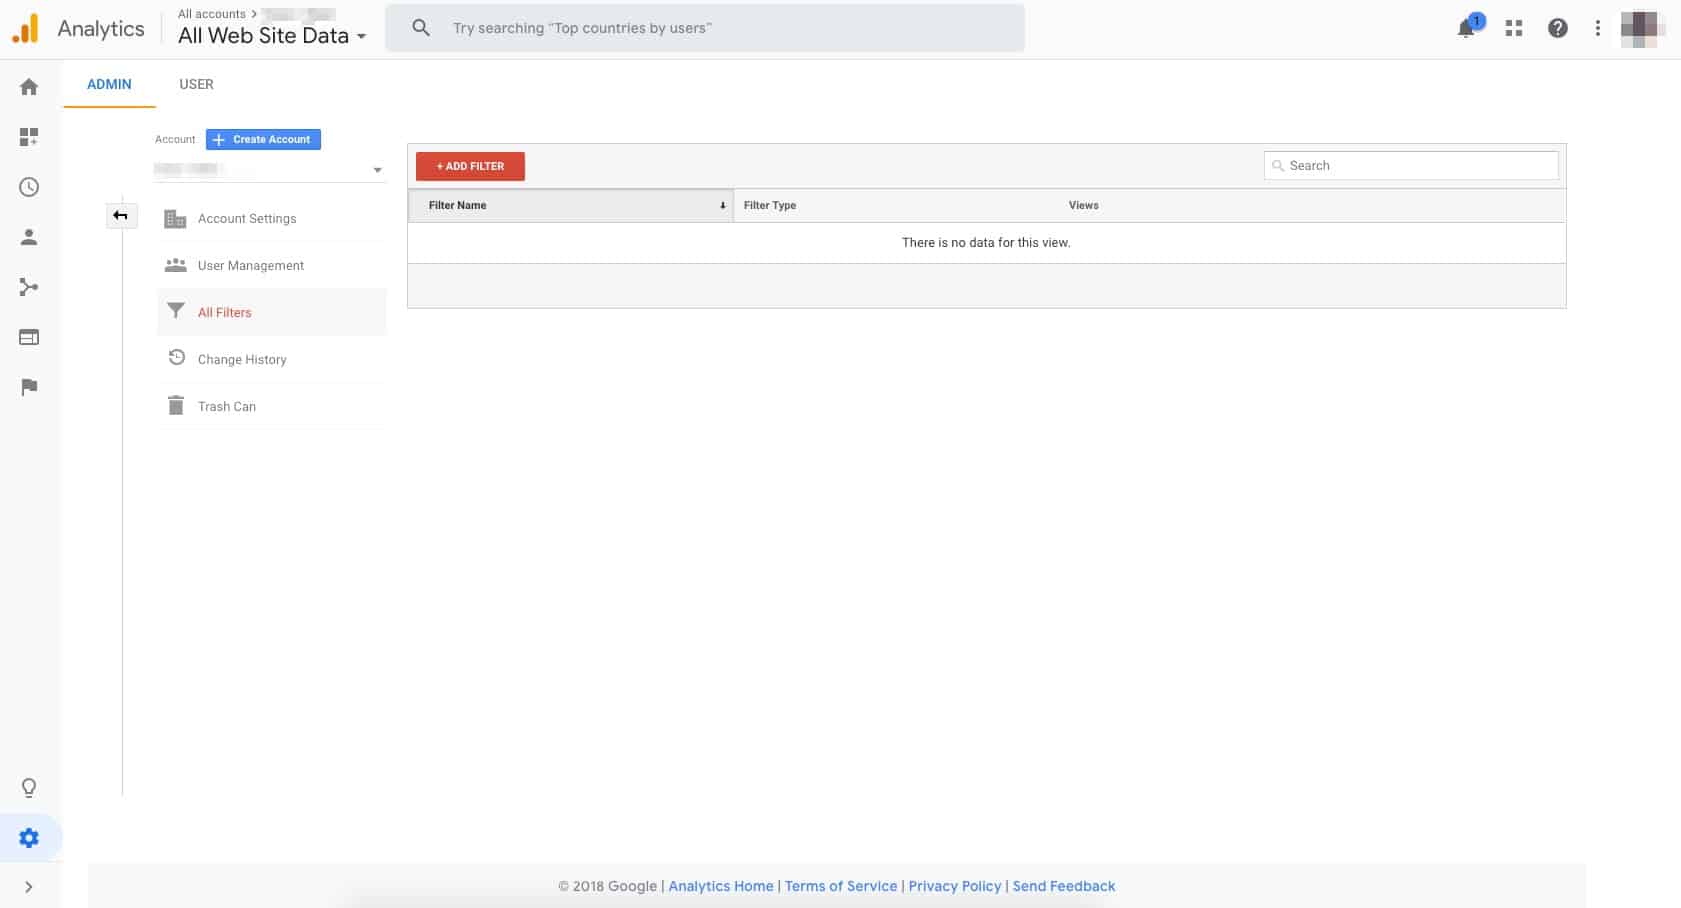
Task: Open the Attribution flag icon in sidebar
Action: point(28,387)
